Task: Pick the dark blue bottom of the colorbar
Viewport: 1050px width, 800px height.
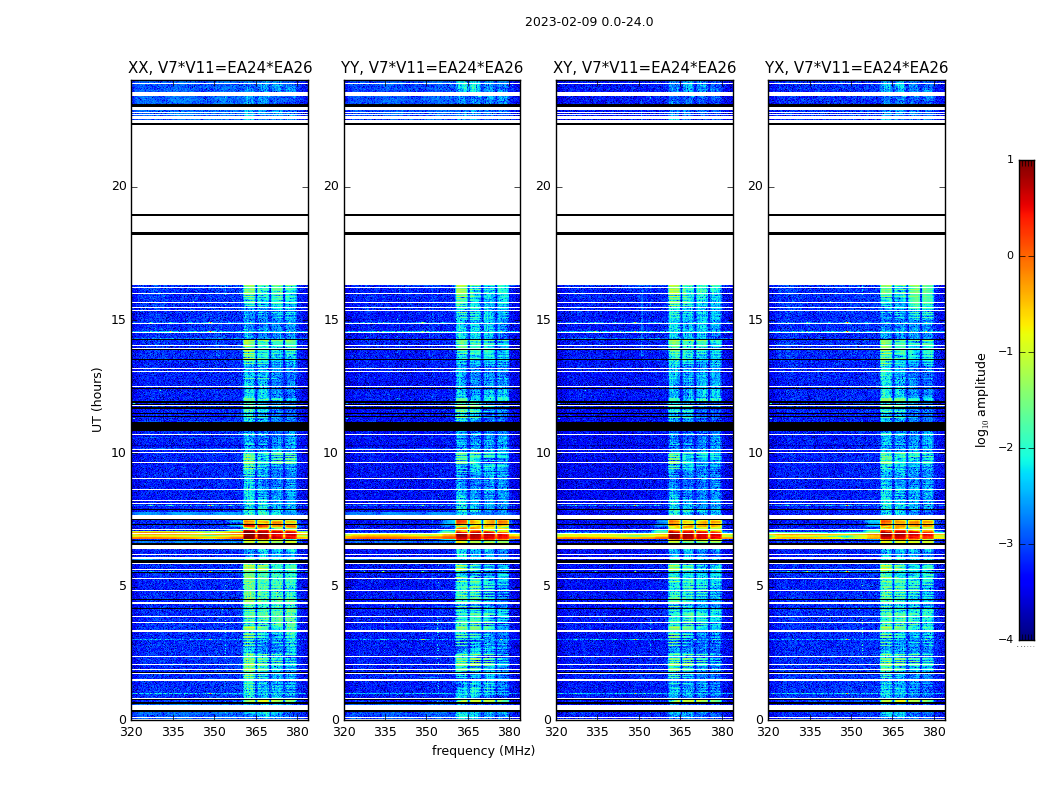Action: [1026, 630]
